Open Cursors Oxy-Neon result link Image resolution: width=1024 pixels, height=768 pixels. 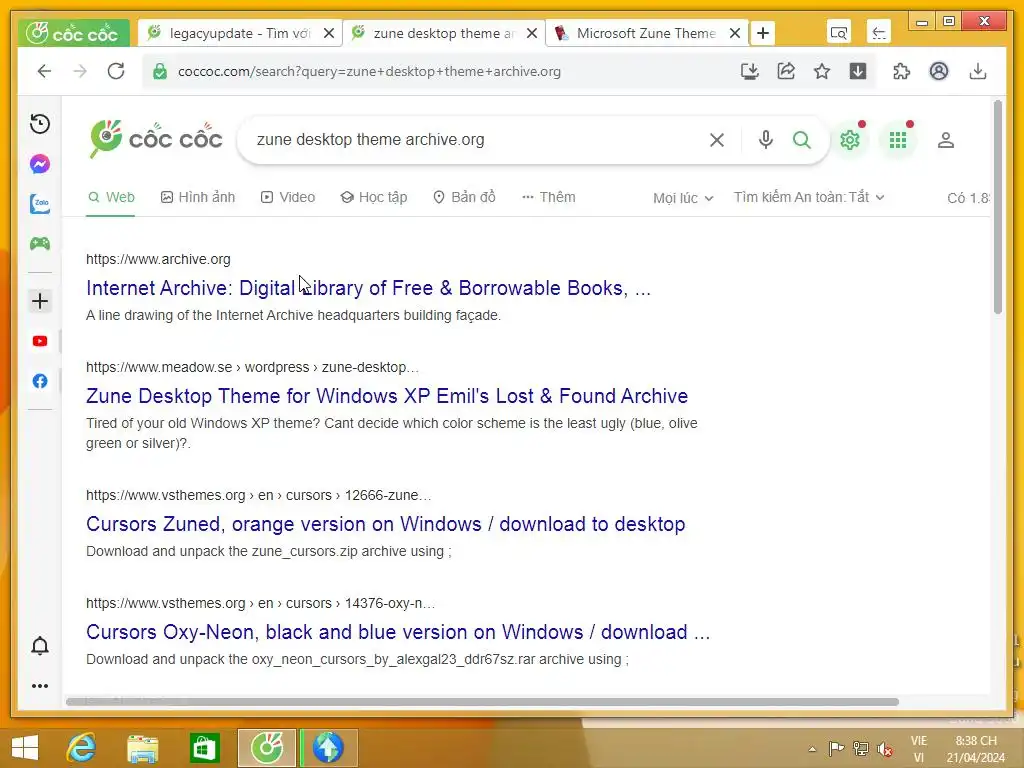click(398, 632)
